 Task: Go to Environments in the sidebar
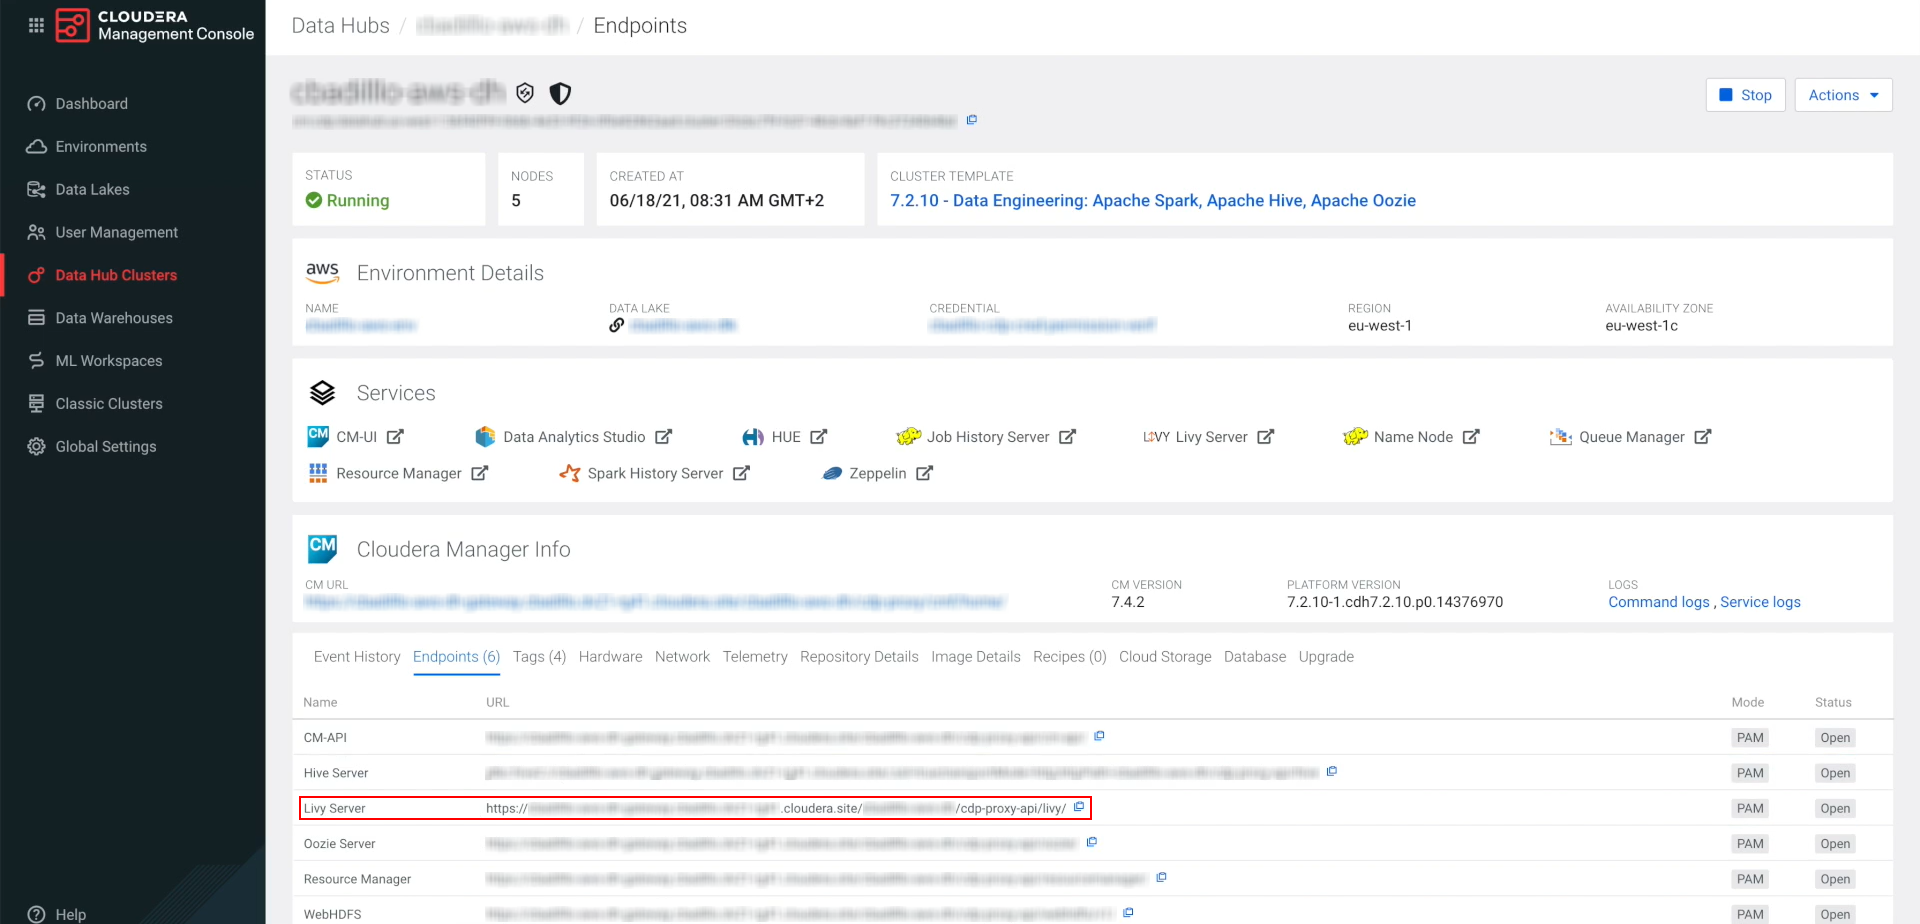point(101,147)
